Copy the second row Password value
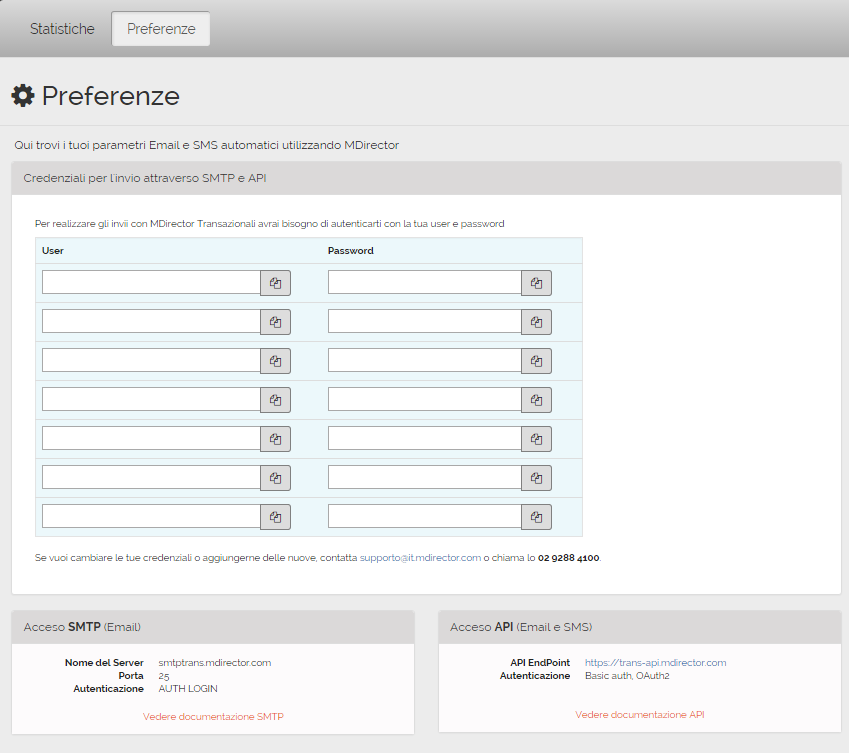 point(536,322)
